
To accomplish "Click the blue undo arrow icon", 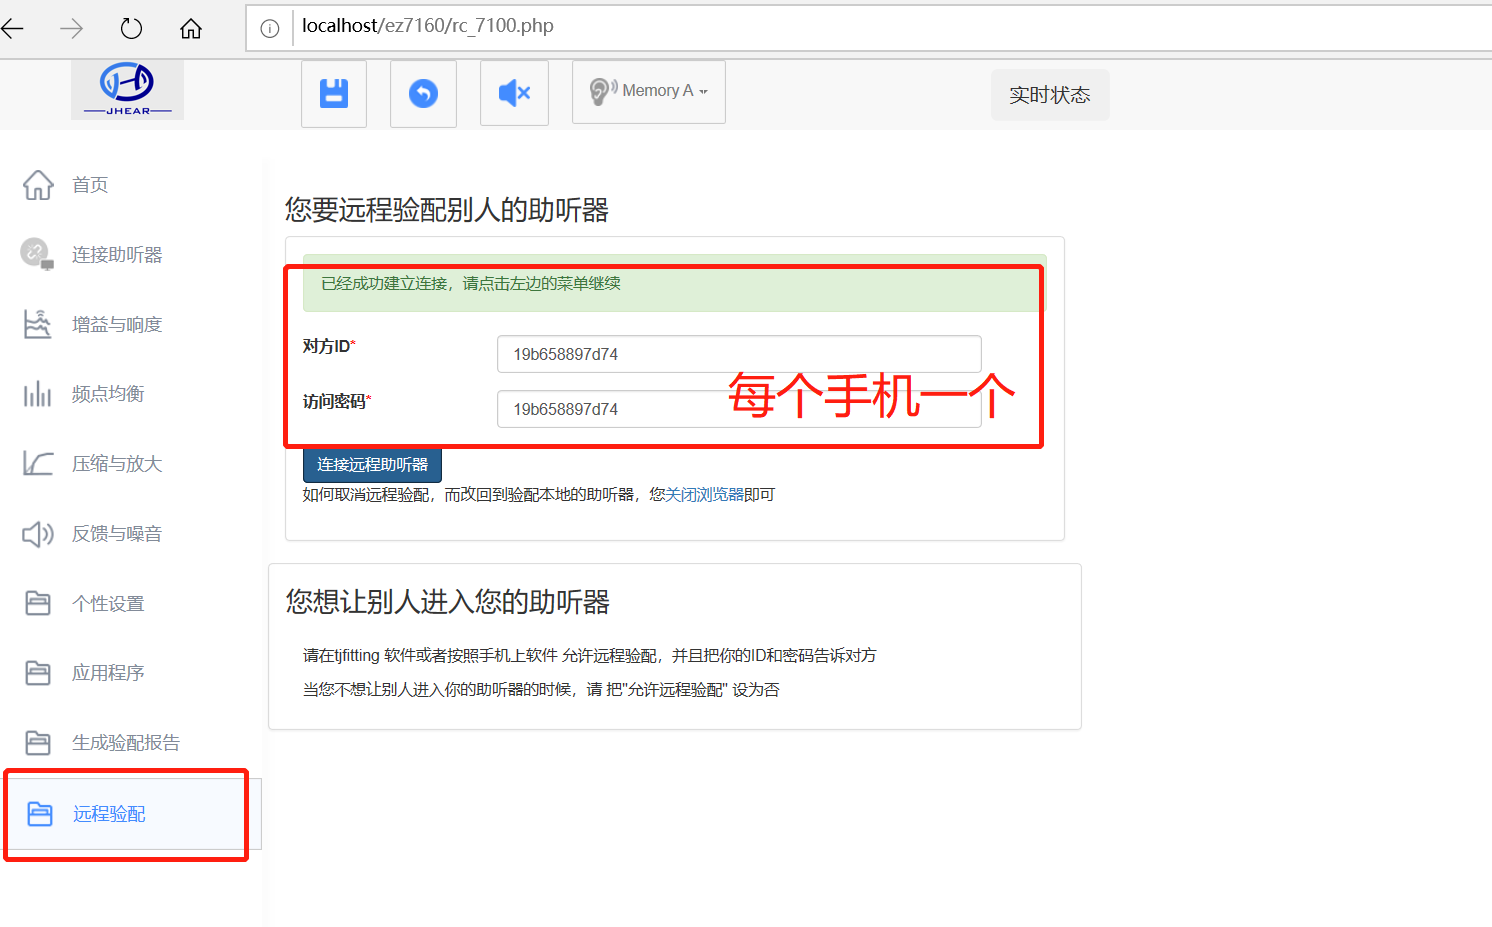I will tap(423, 94).
